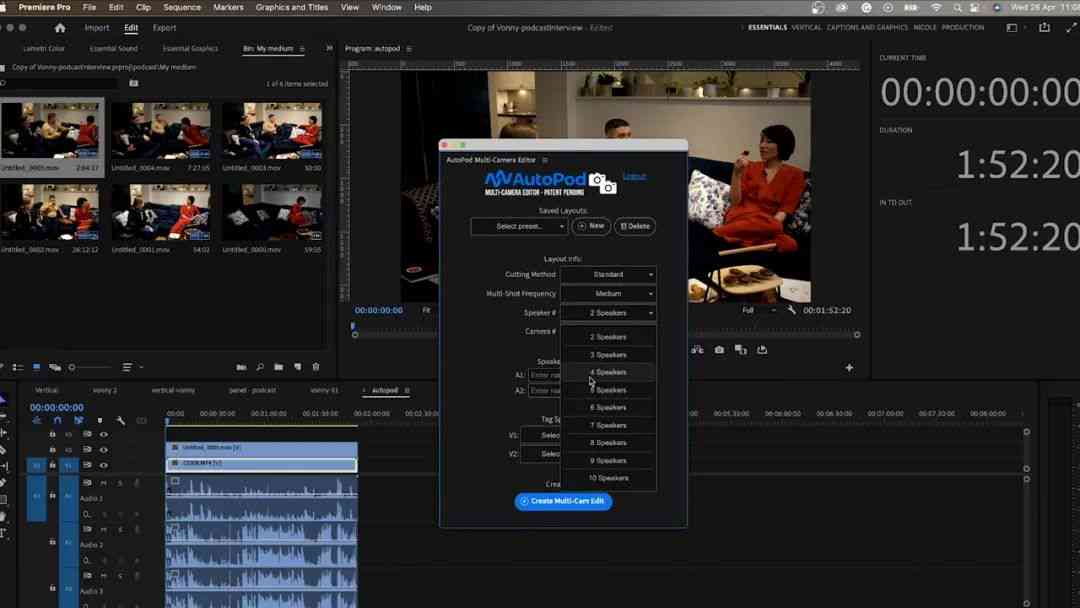This screenshot has height=608, width=1080.
Task: Toggle Linked Selection in timeline
Action: tap(79, 420)
